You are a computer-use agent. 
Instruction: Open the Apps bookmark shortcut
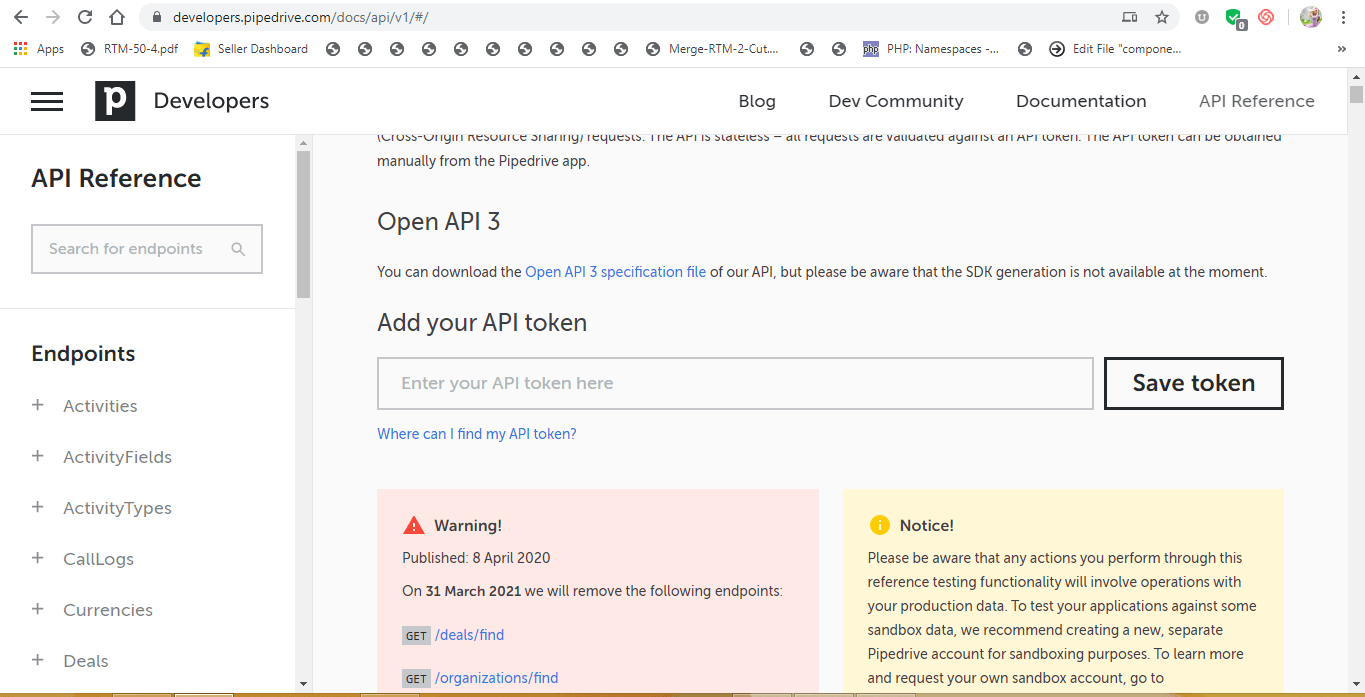click(x=39, y=48)
